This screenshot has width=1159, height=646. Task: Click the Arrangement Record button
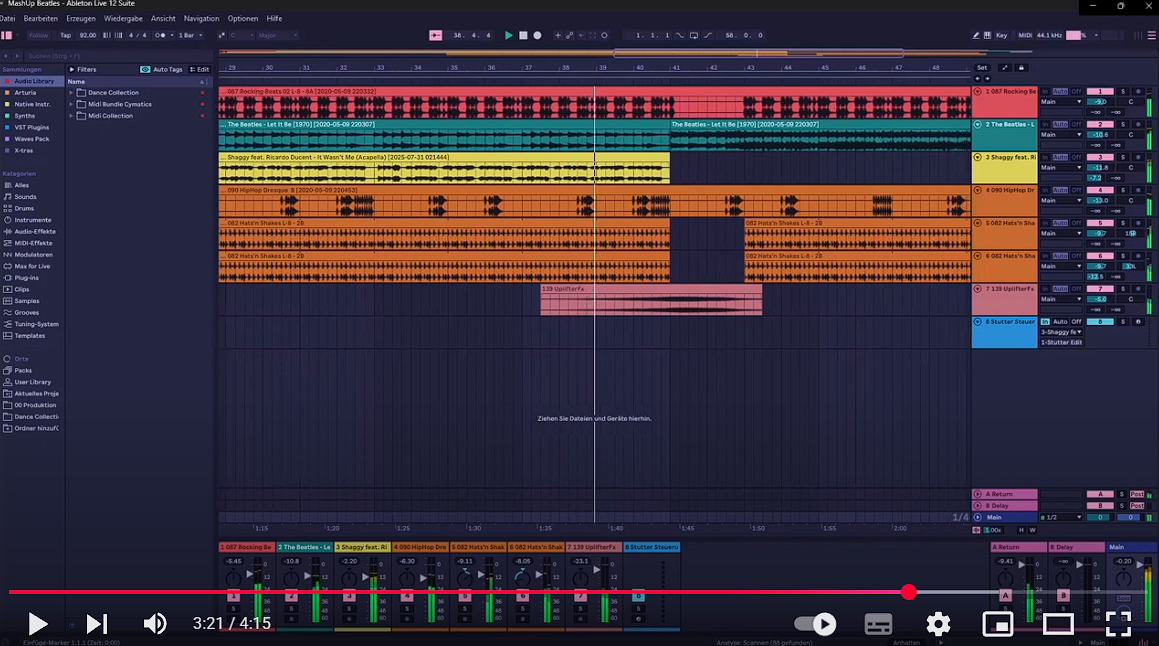tap(537, 35)
